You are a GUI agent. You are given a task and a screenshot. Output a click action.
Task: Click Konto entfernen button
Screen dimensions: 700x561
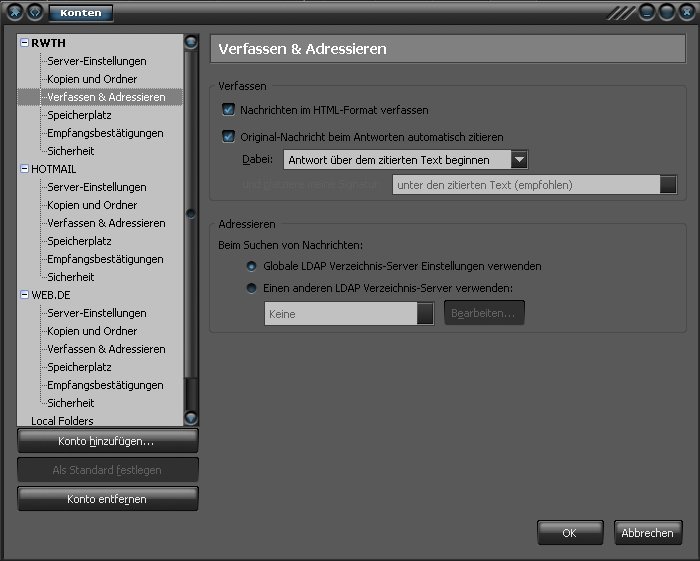tap(108, 499)
